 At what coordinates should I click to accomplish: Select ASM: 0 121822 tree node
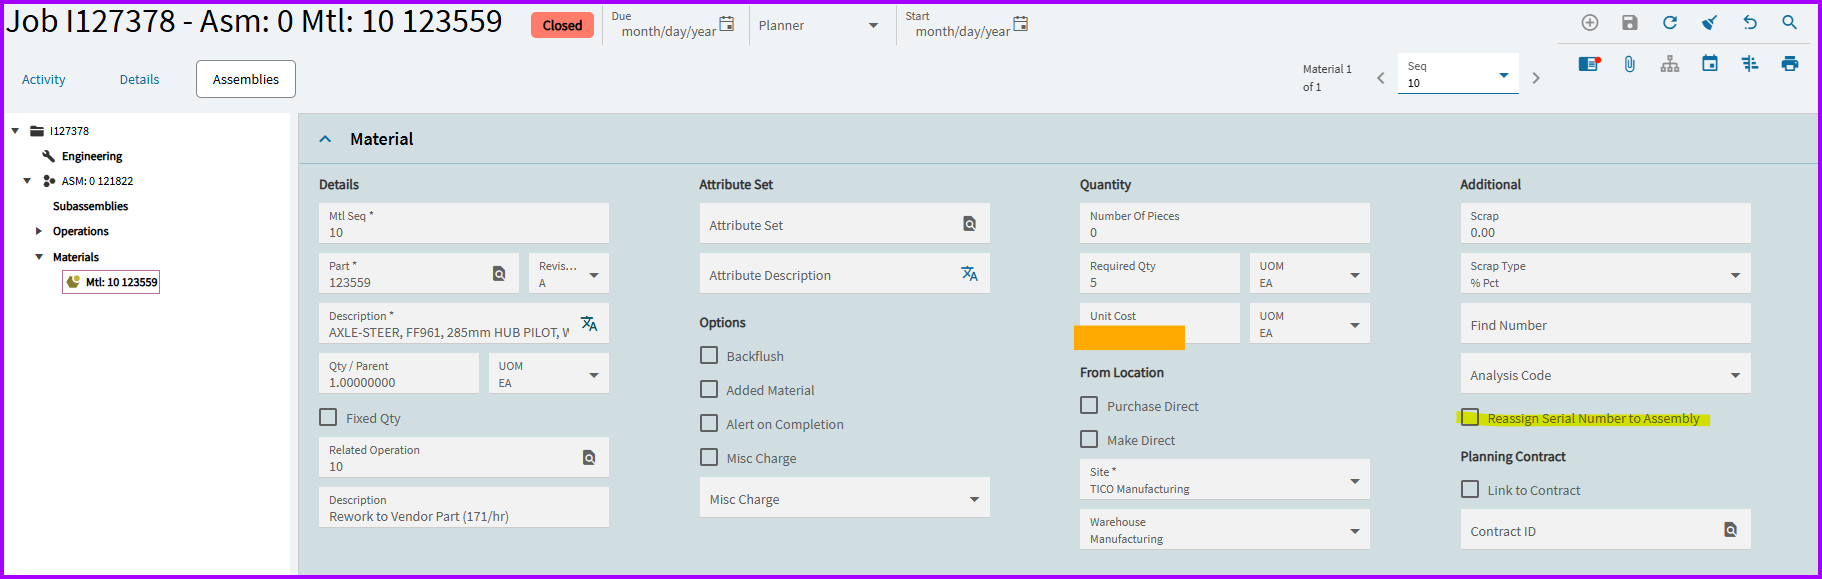[x=97, y=181]
